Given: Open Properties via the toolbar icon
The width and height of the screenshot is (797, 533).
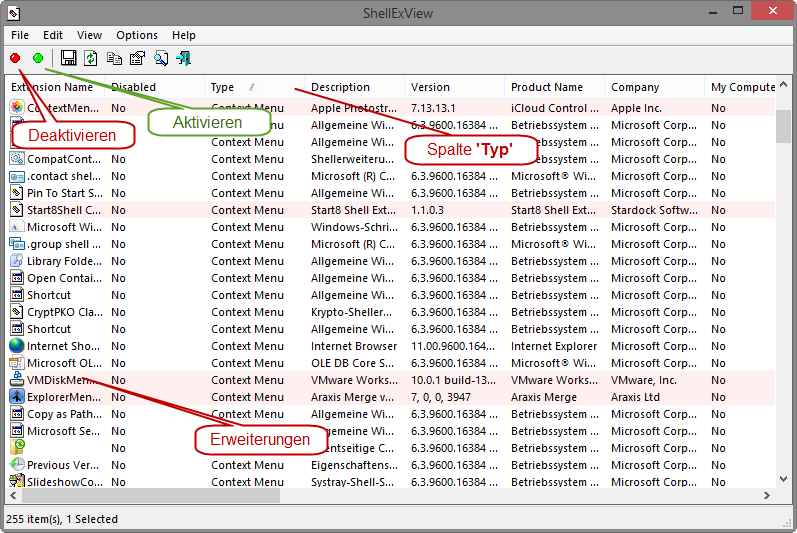Looking at the screenshot, I should click(137, 59).
